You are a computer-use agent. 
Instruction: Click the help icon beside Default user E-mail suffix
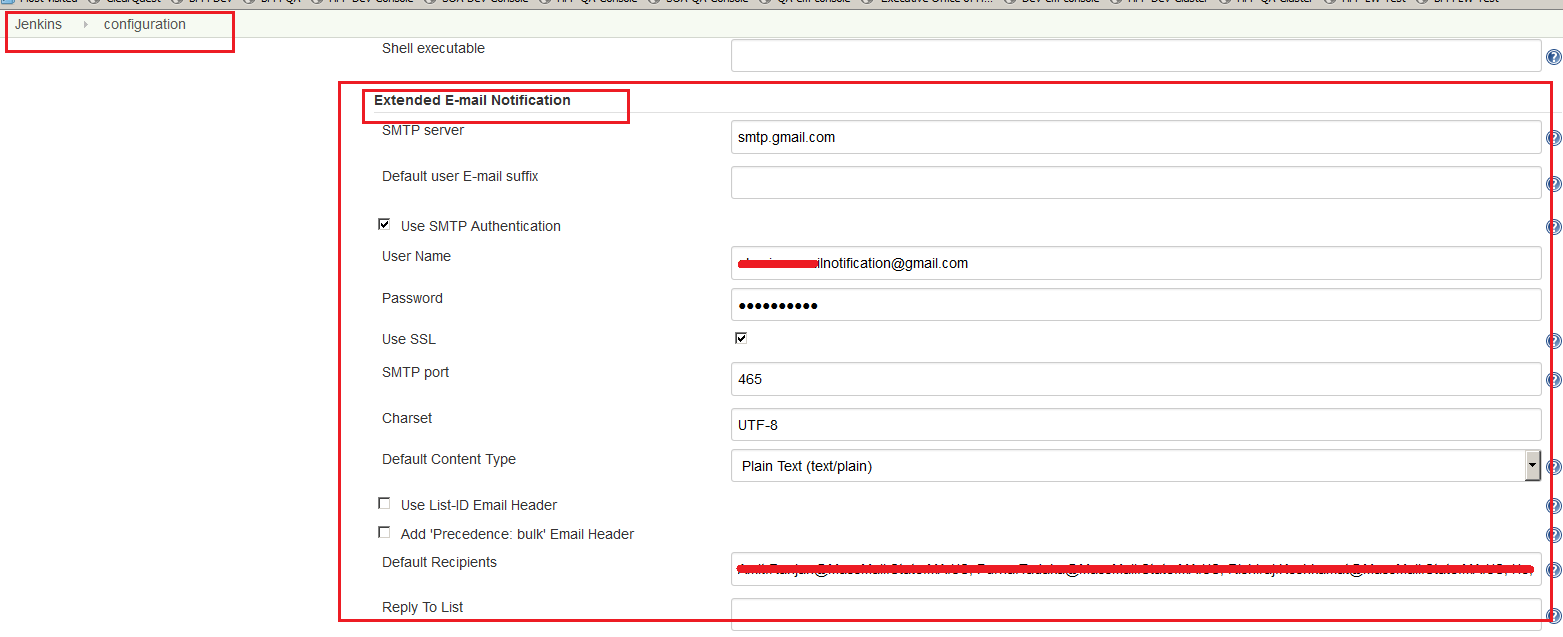pyautogui.click(x=1554, y=184)
